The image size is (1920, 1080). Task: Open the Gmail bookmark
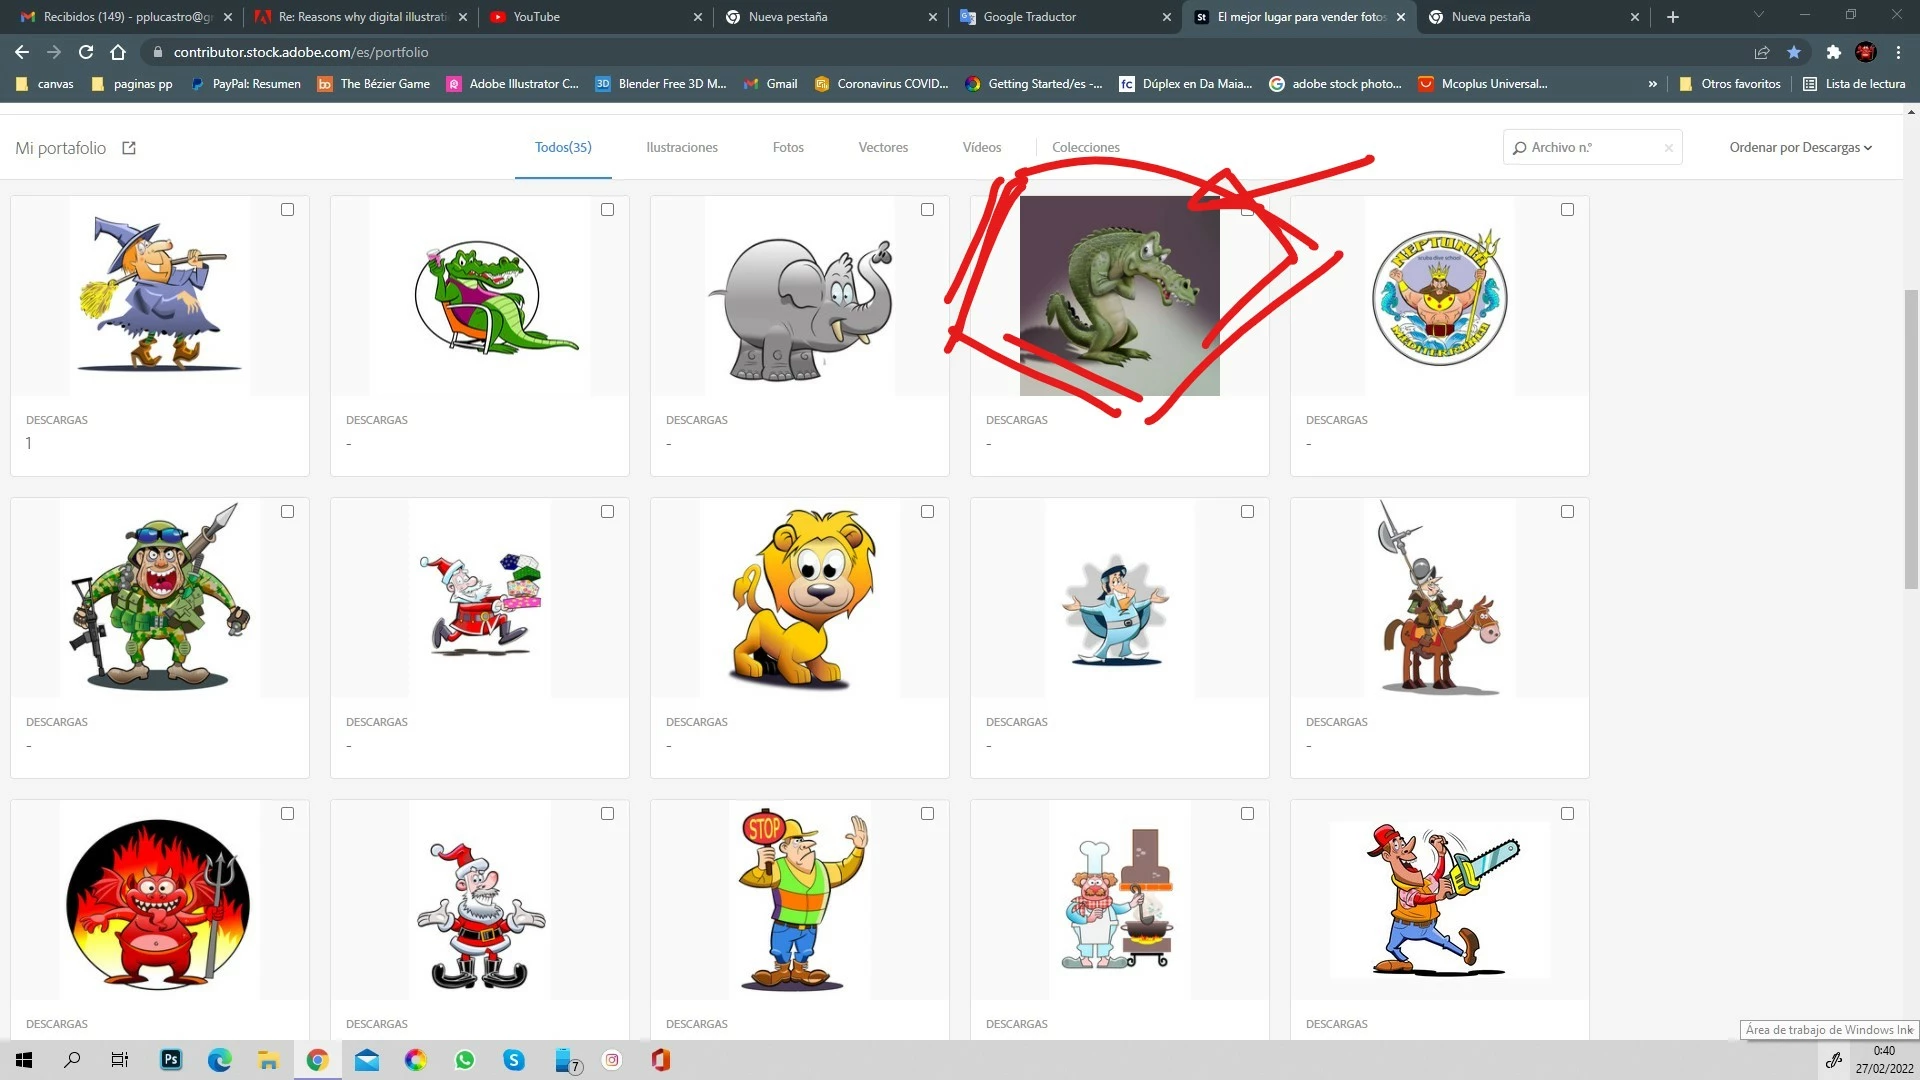pyautogui.click(x=771, y=84)
